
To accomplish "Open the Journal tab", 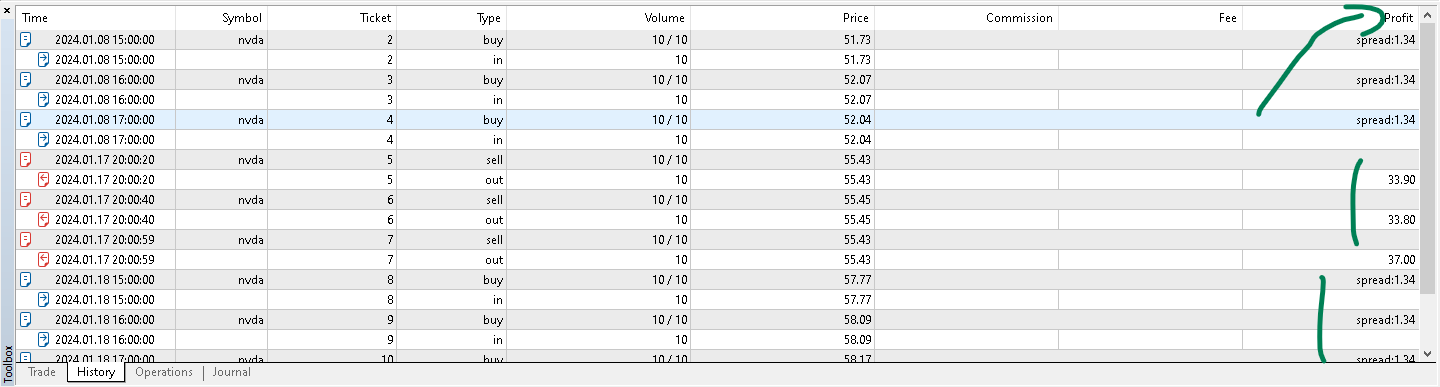I will coord(231,372).
